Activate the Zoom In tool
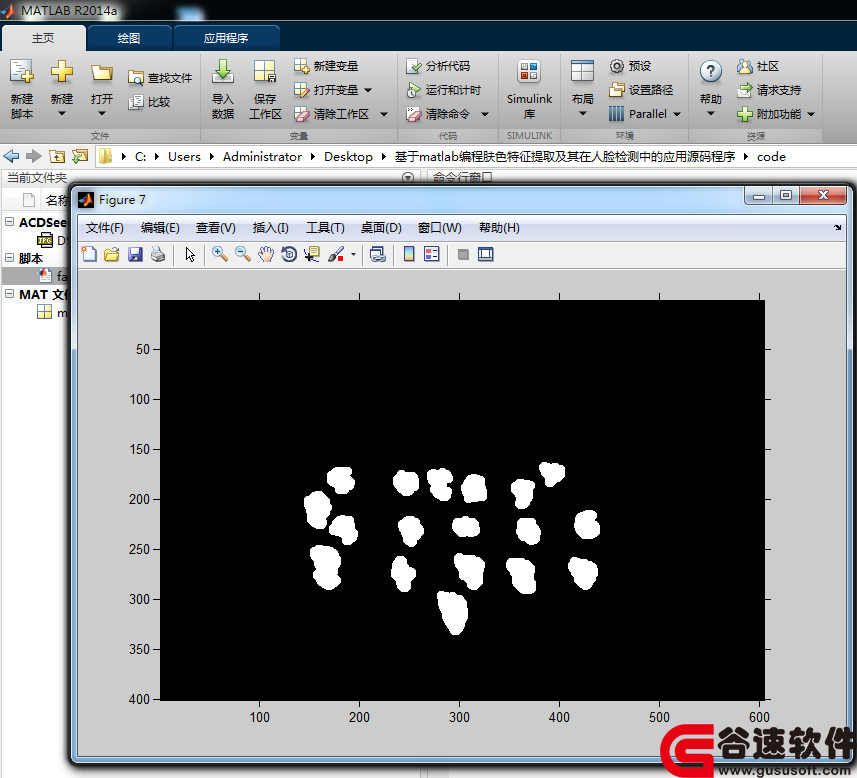The width and height of the screenshot is (857, 778). (x=220, y=254)
